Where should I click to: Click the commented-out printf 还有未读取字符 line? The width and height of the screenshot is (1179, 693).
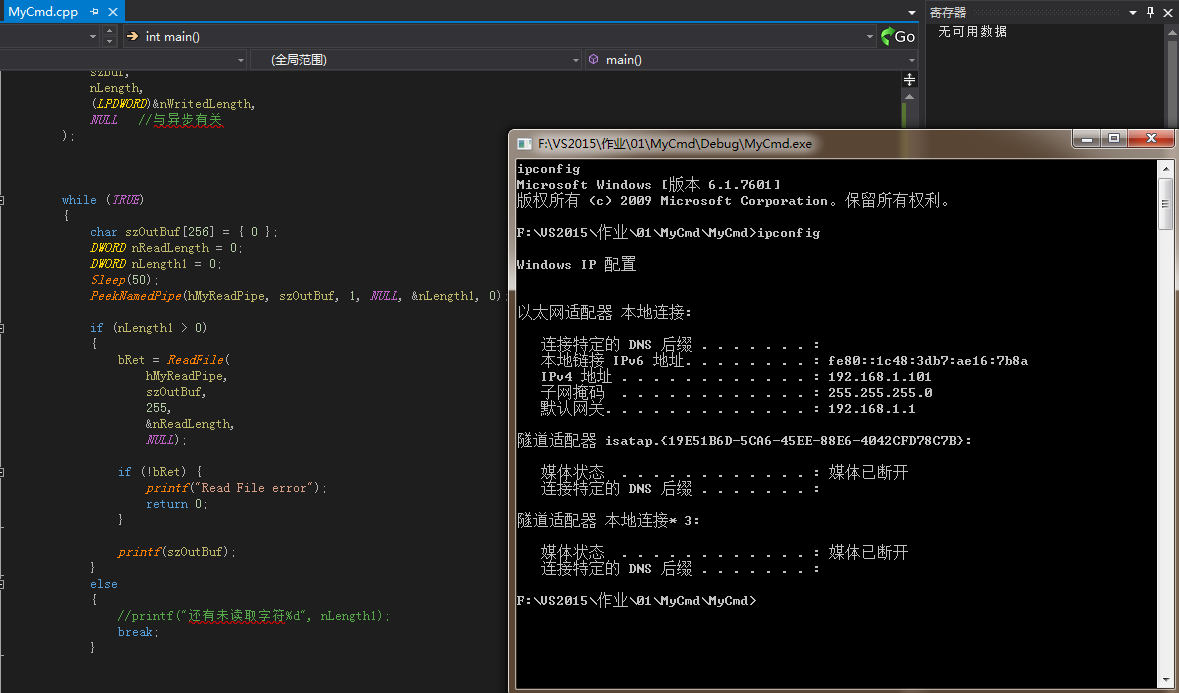(253, 616)
